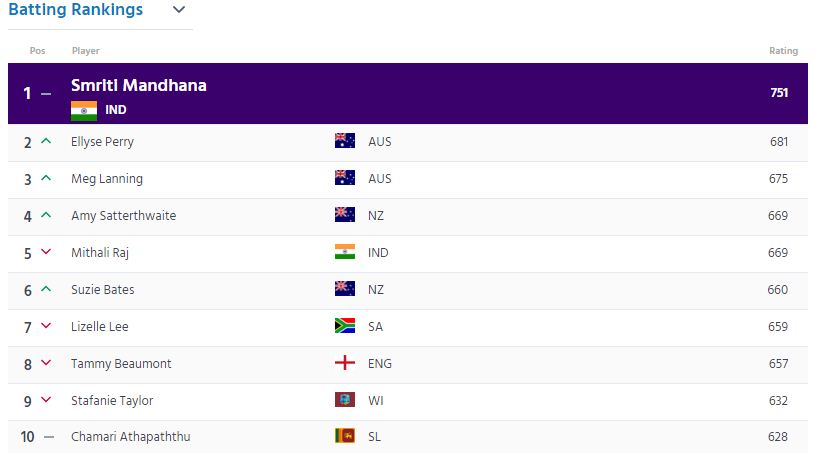Open Smriti Mandhana player profile

click(x=139, y=85)
